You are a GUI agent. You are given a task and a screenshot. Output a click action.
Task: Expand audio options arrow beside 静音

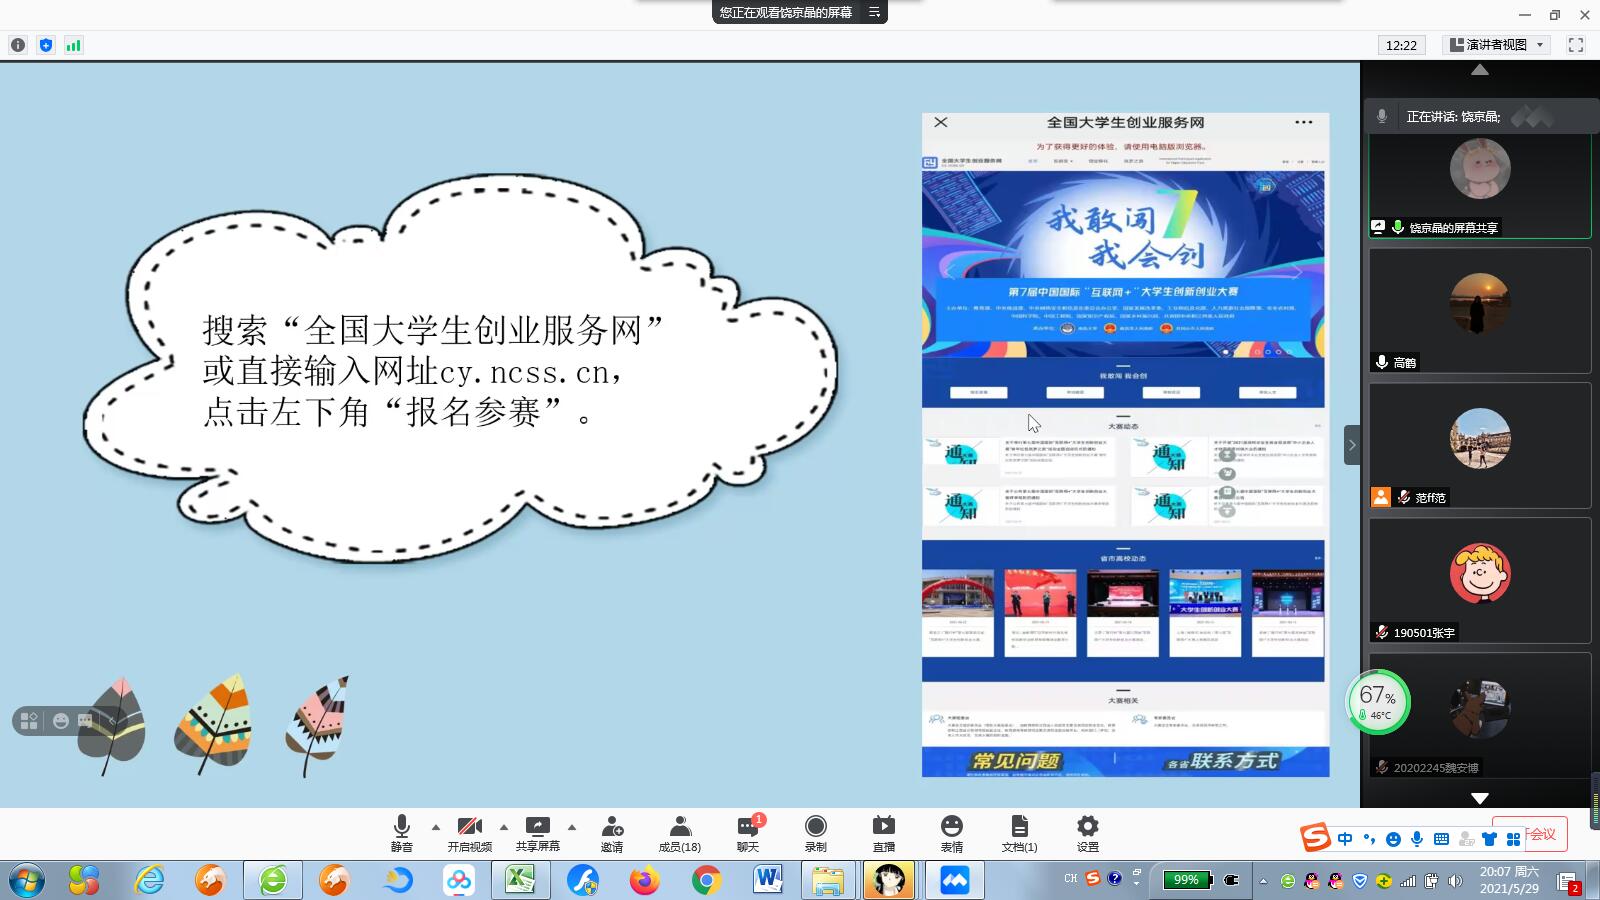tap(436, 827)
